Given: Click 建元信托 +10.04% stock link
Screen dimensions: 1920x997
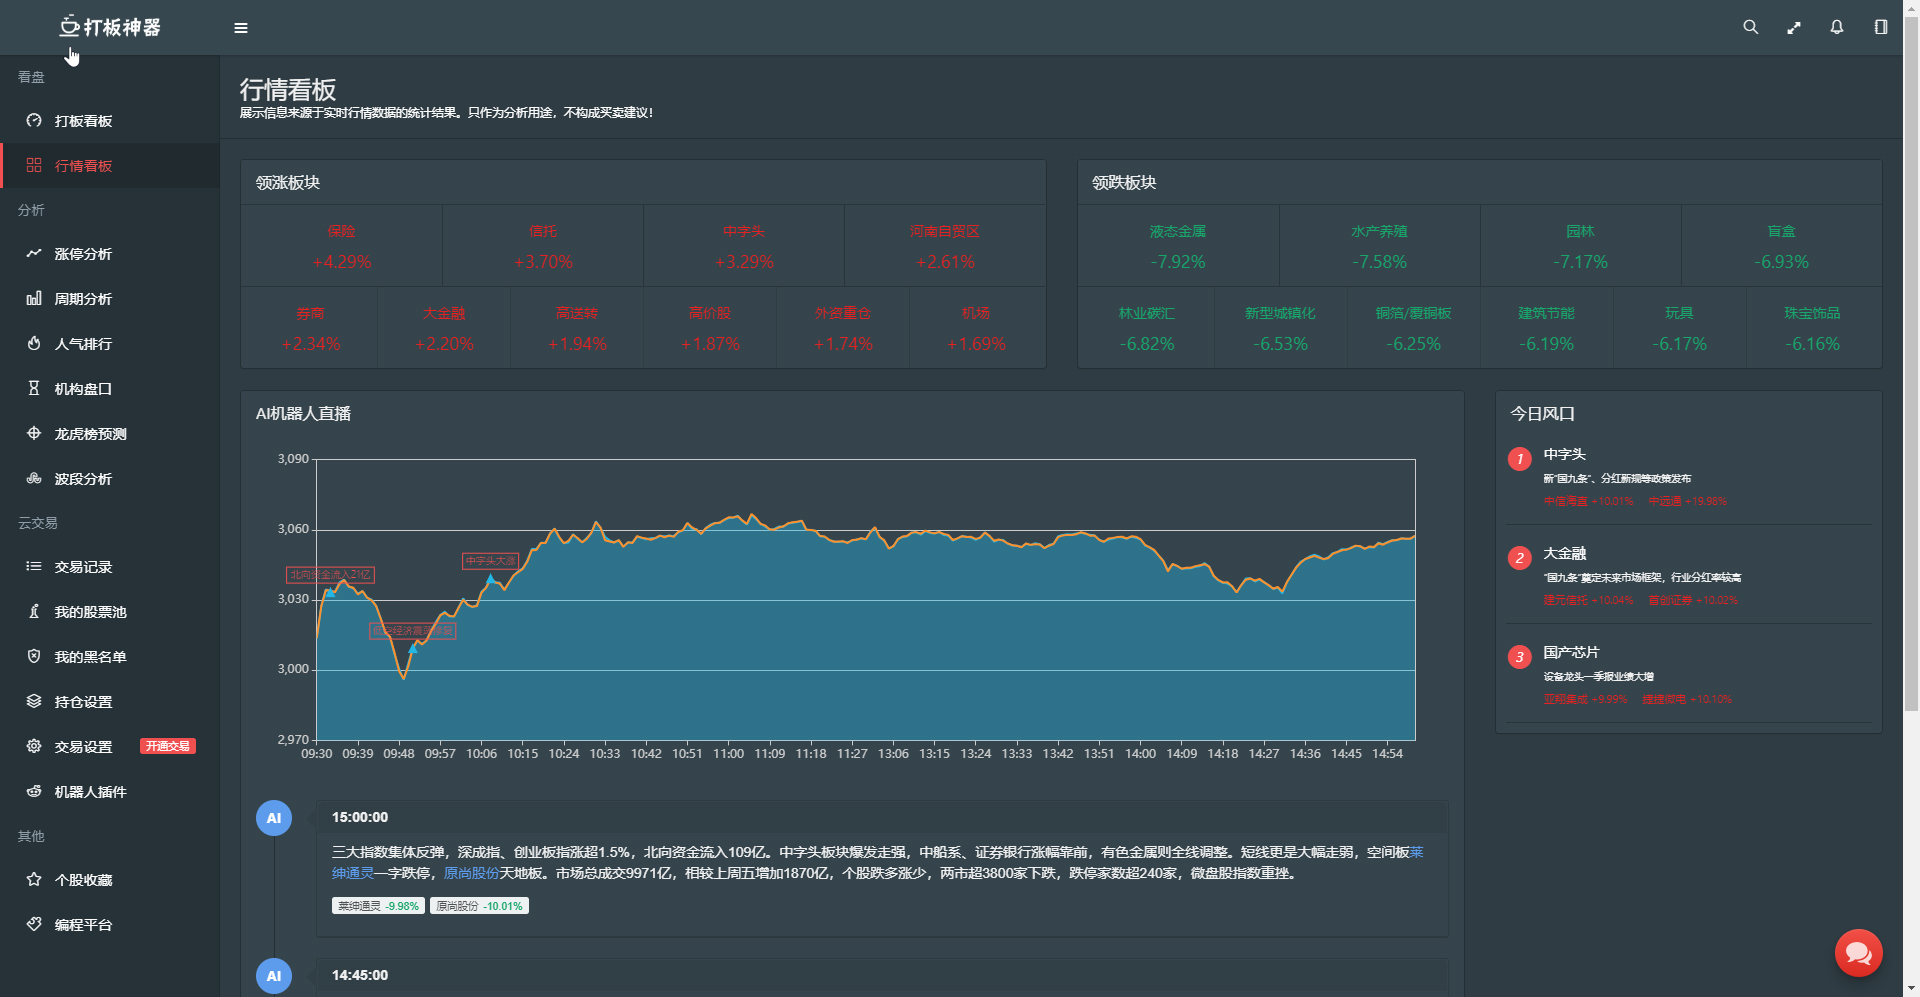Looking at the screenshot, I should pos(1588,601).
